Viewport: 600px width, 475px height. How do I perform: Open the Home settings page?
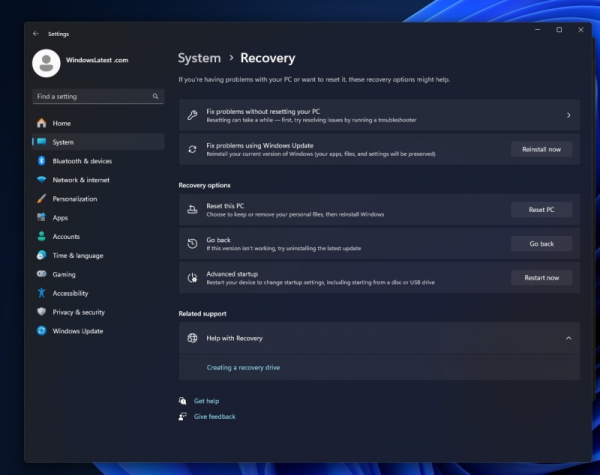[99, 123]
